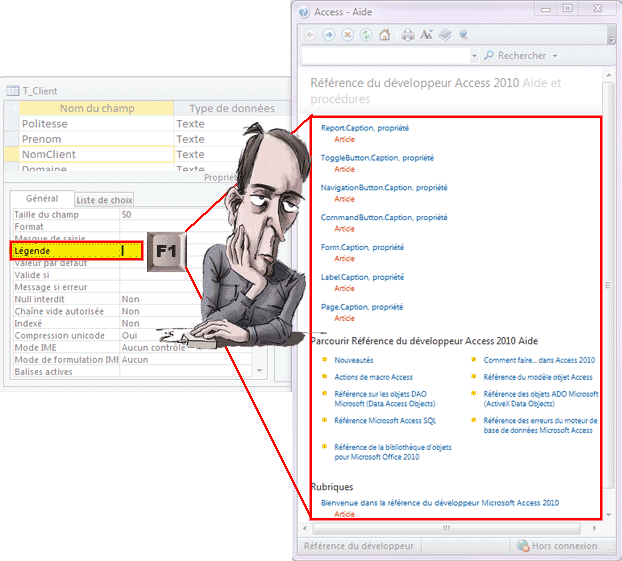The image size is (622, 561).
Task: Click the Mode IME value Aucun contrôle
Action: (x=153, y=348)
